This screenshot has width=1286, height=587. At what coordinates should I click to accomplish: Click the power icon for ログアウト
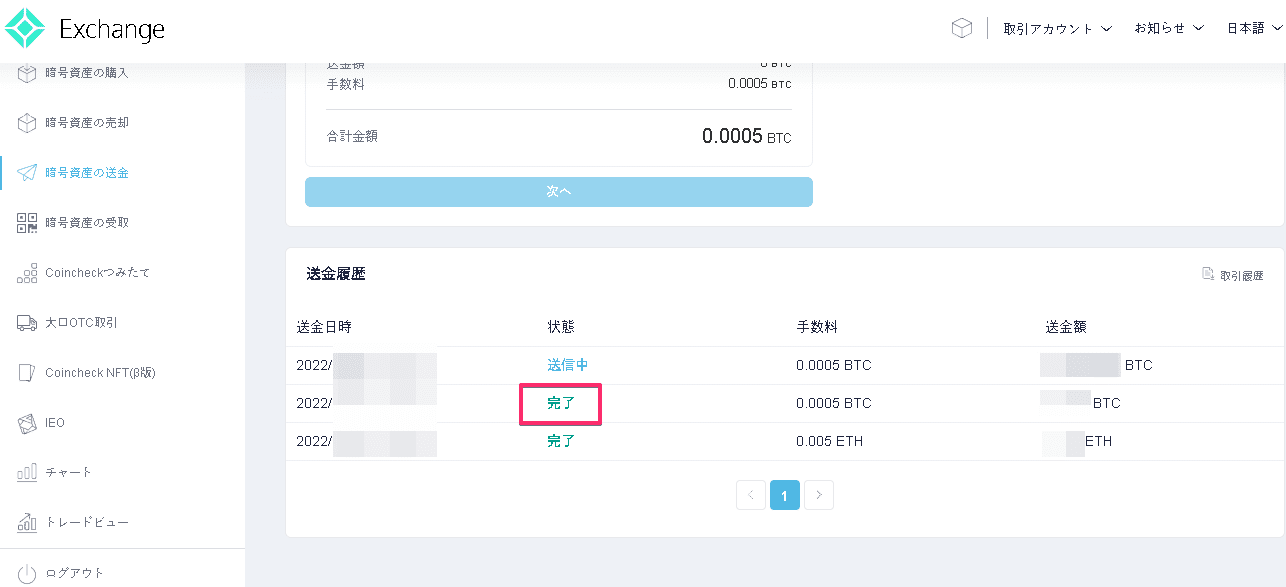(27, 573)
